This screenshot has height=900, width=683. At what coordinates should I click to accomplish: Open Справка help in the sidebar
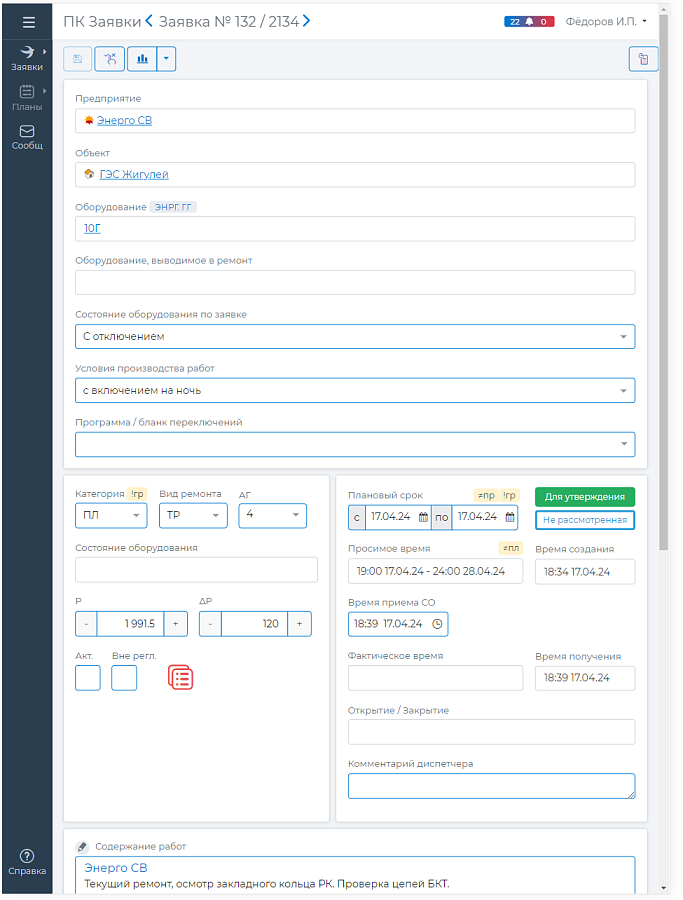coord(27,862)
